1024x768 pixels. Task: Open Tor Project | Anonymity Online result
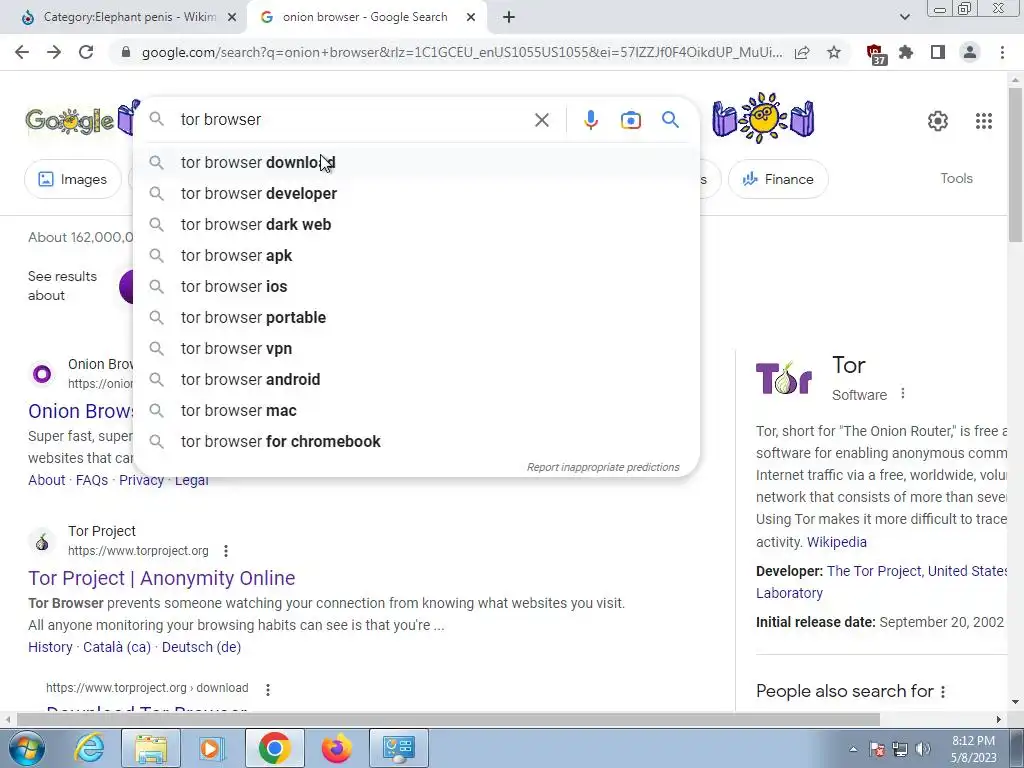(161, 578)
